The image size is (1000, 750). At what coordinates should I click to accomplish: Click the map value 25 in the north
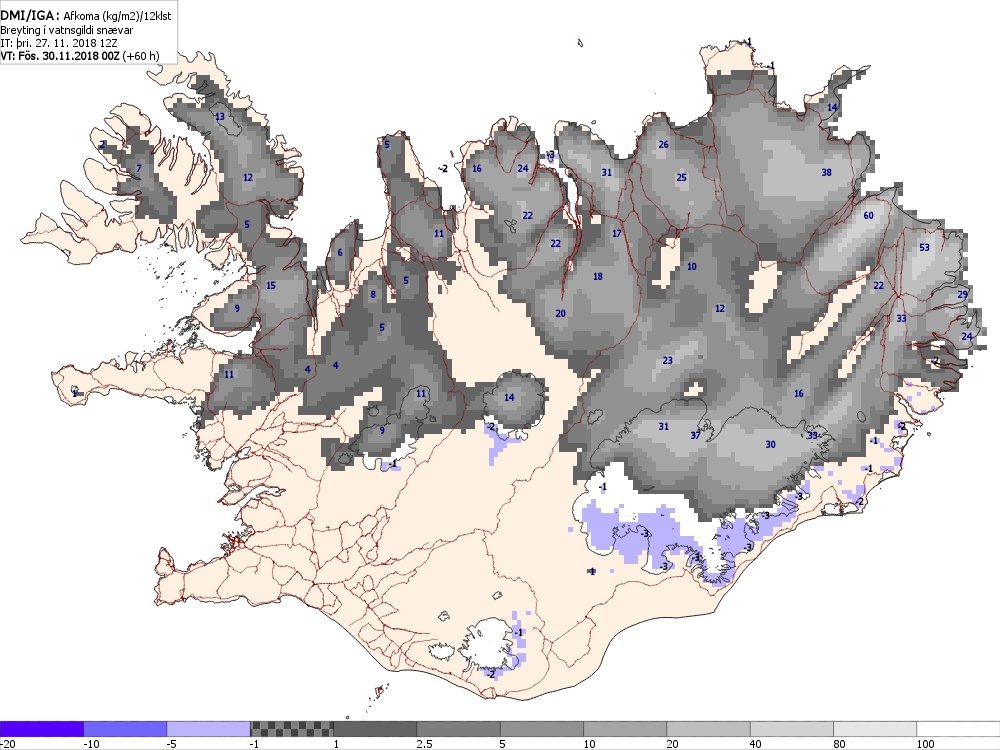682,177
